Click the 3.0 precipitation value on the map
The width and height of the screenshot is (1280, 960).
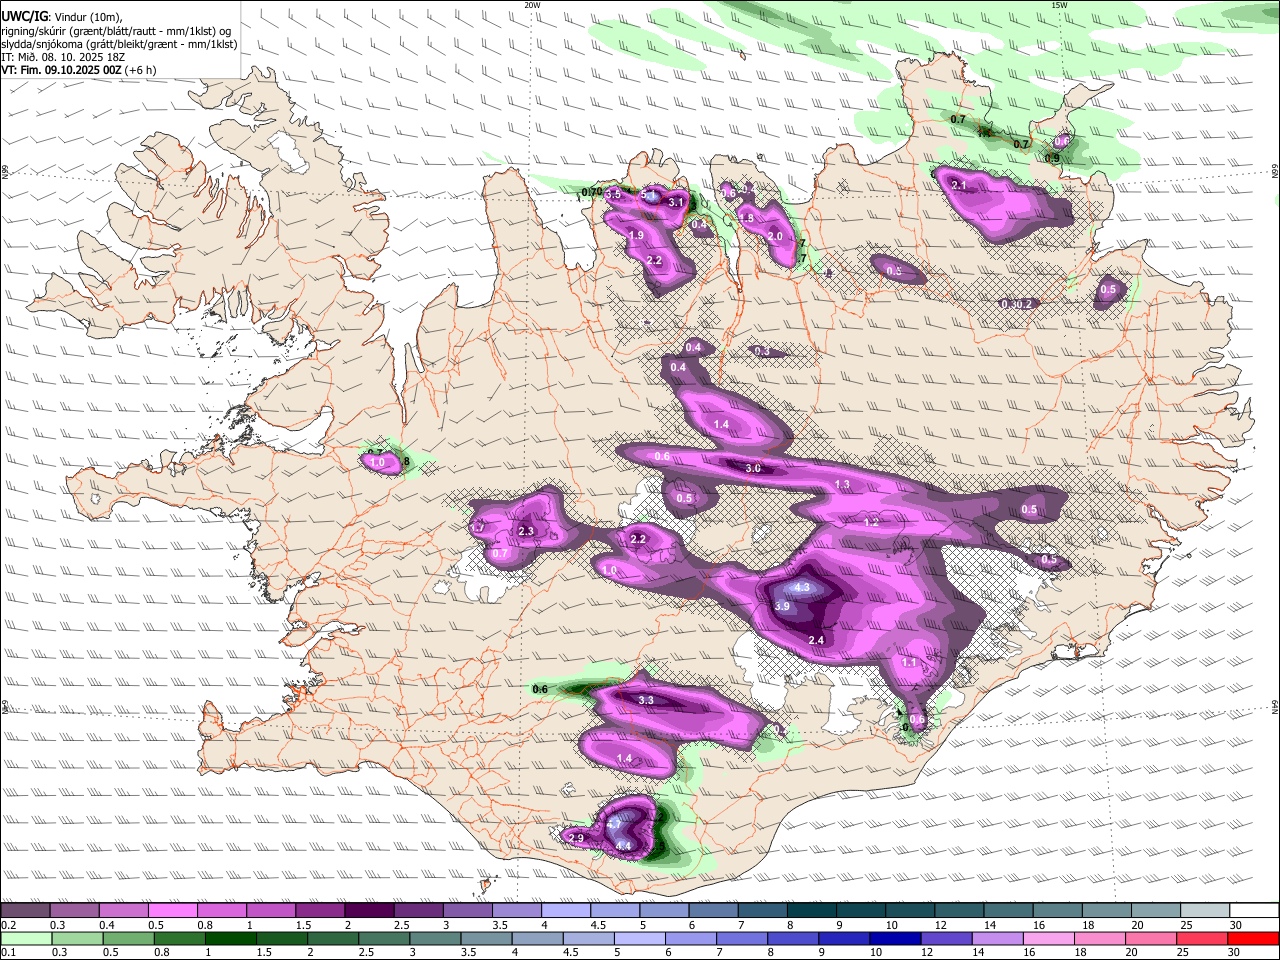click(754, 468)
